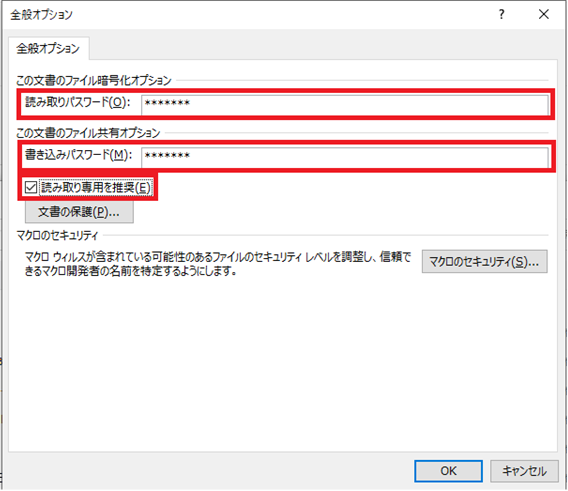Viewport: 568px width, 491px height.
Task: Select the 全般オプション tab
Action: click(x=48, y=48)
